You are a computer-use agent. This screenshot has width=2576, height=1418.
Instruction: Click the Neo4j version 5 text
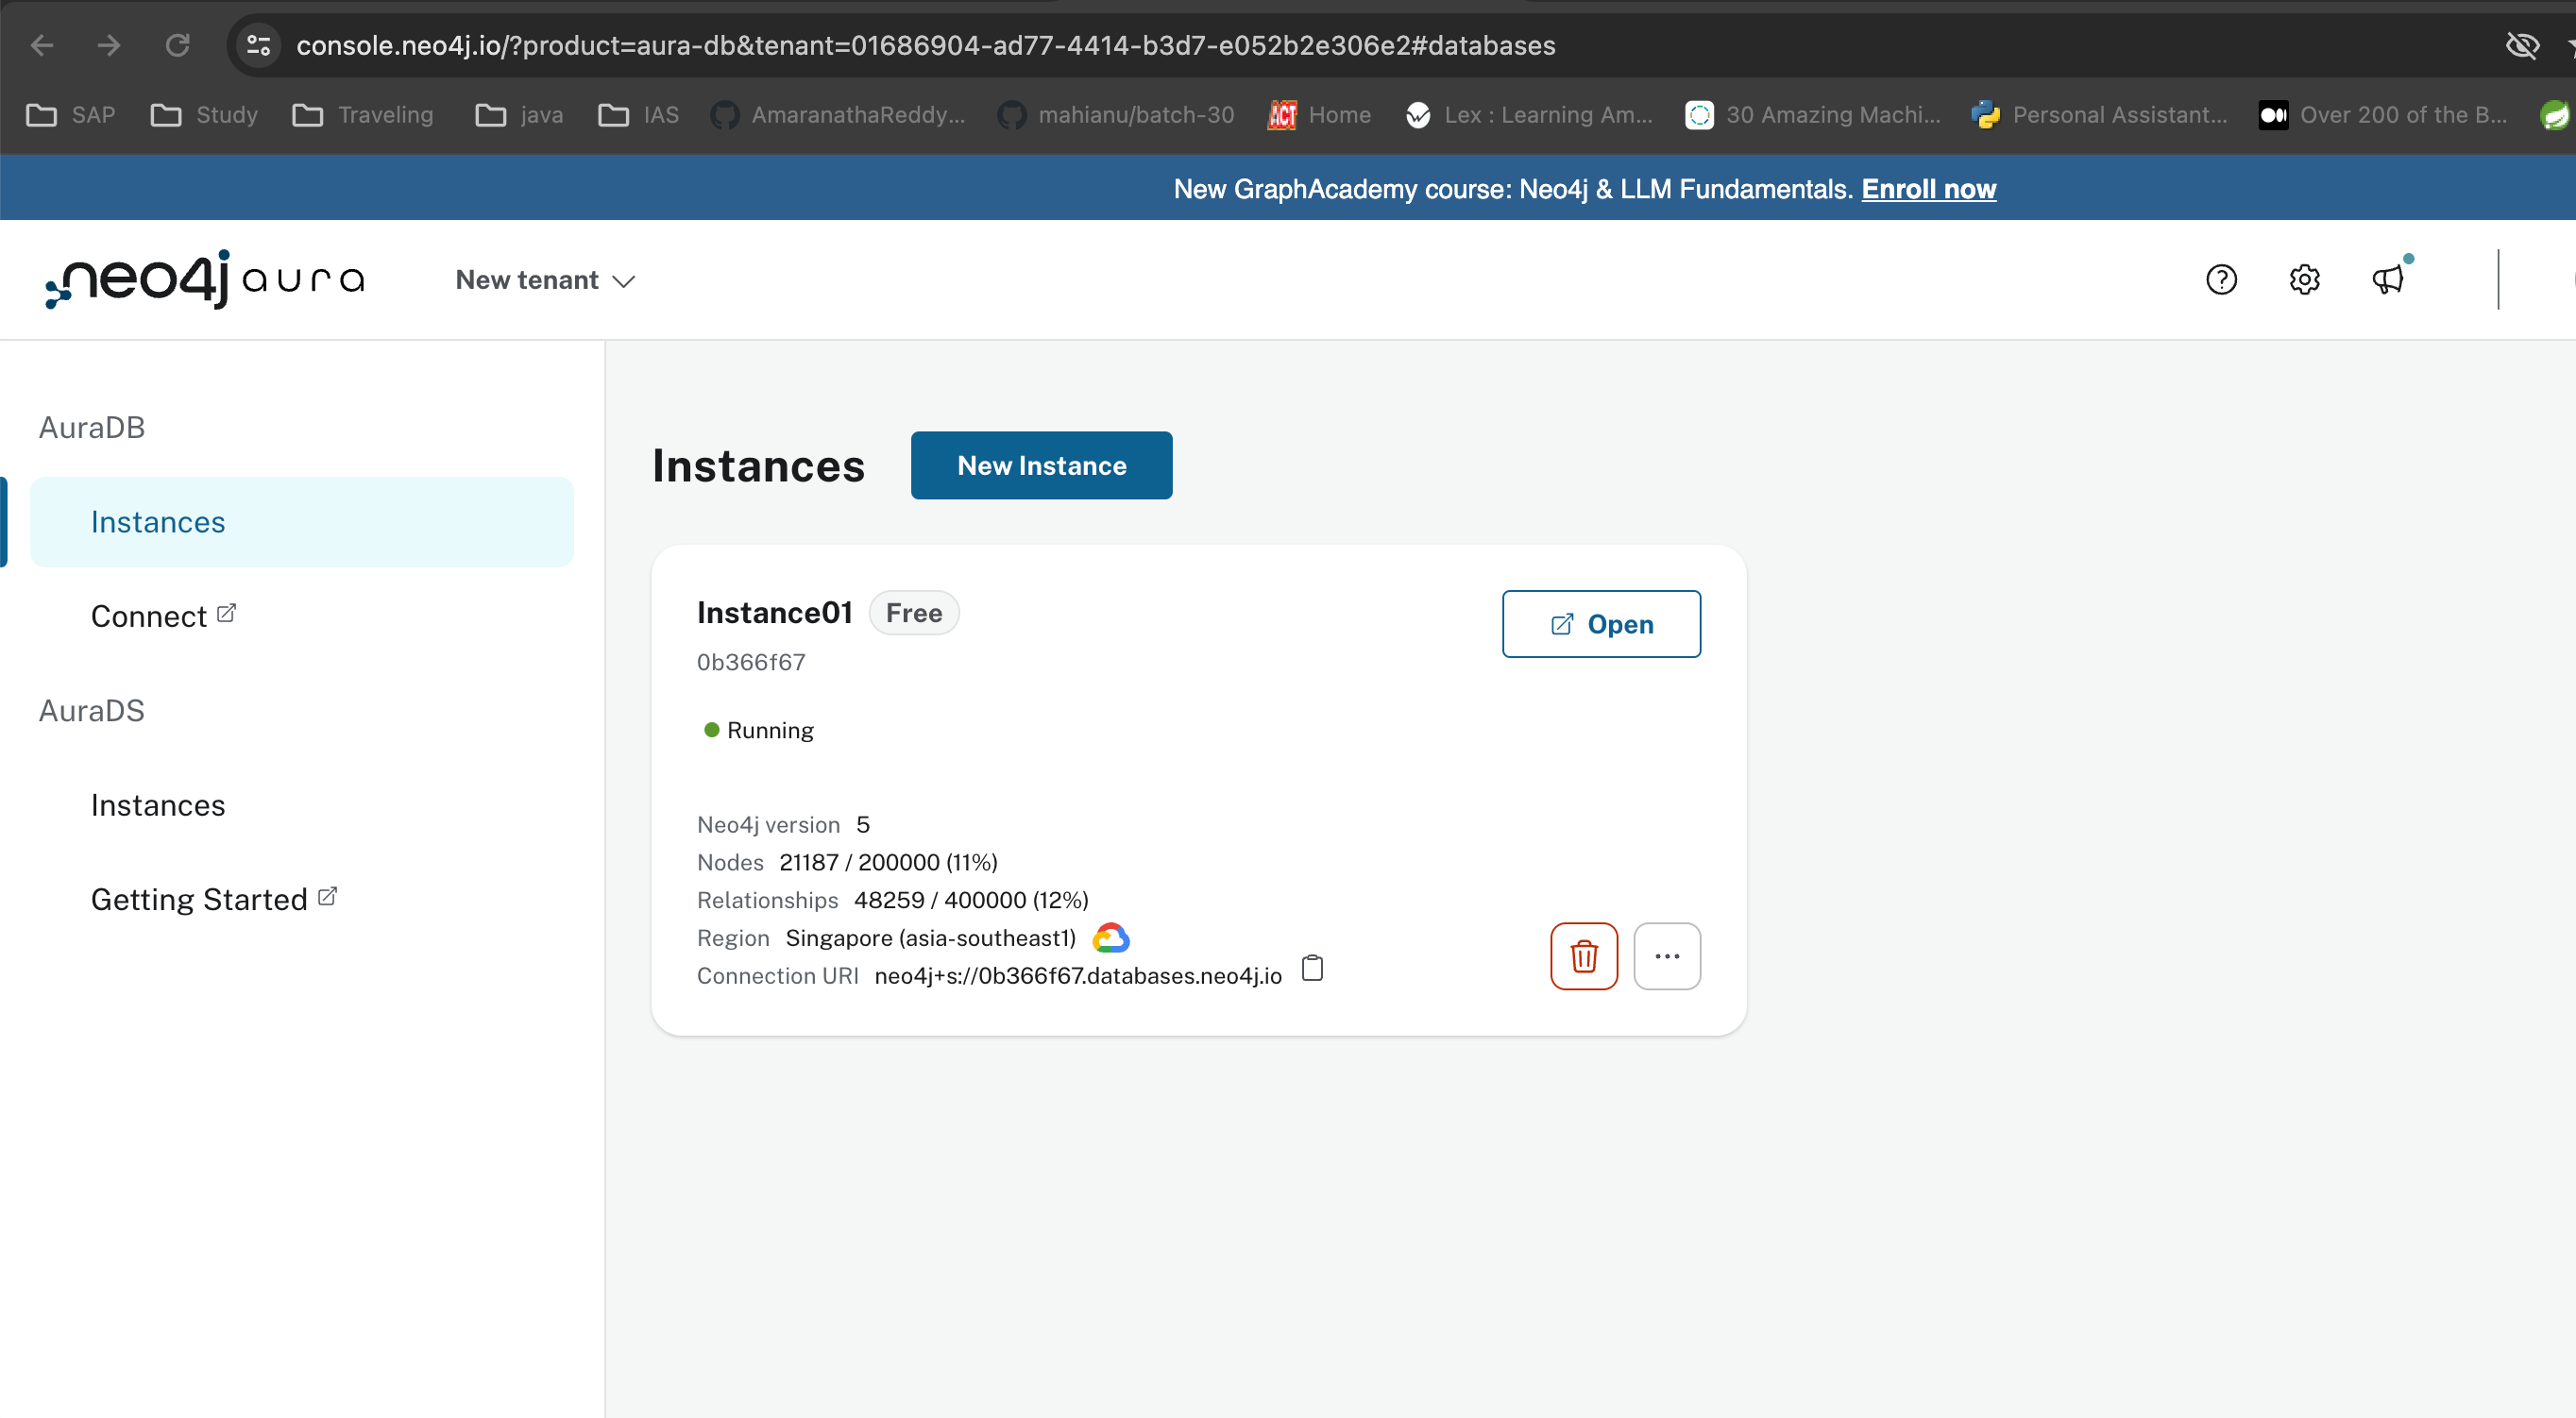(783, 825)
